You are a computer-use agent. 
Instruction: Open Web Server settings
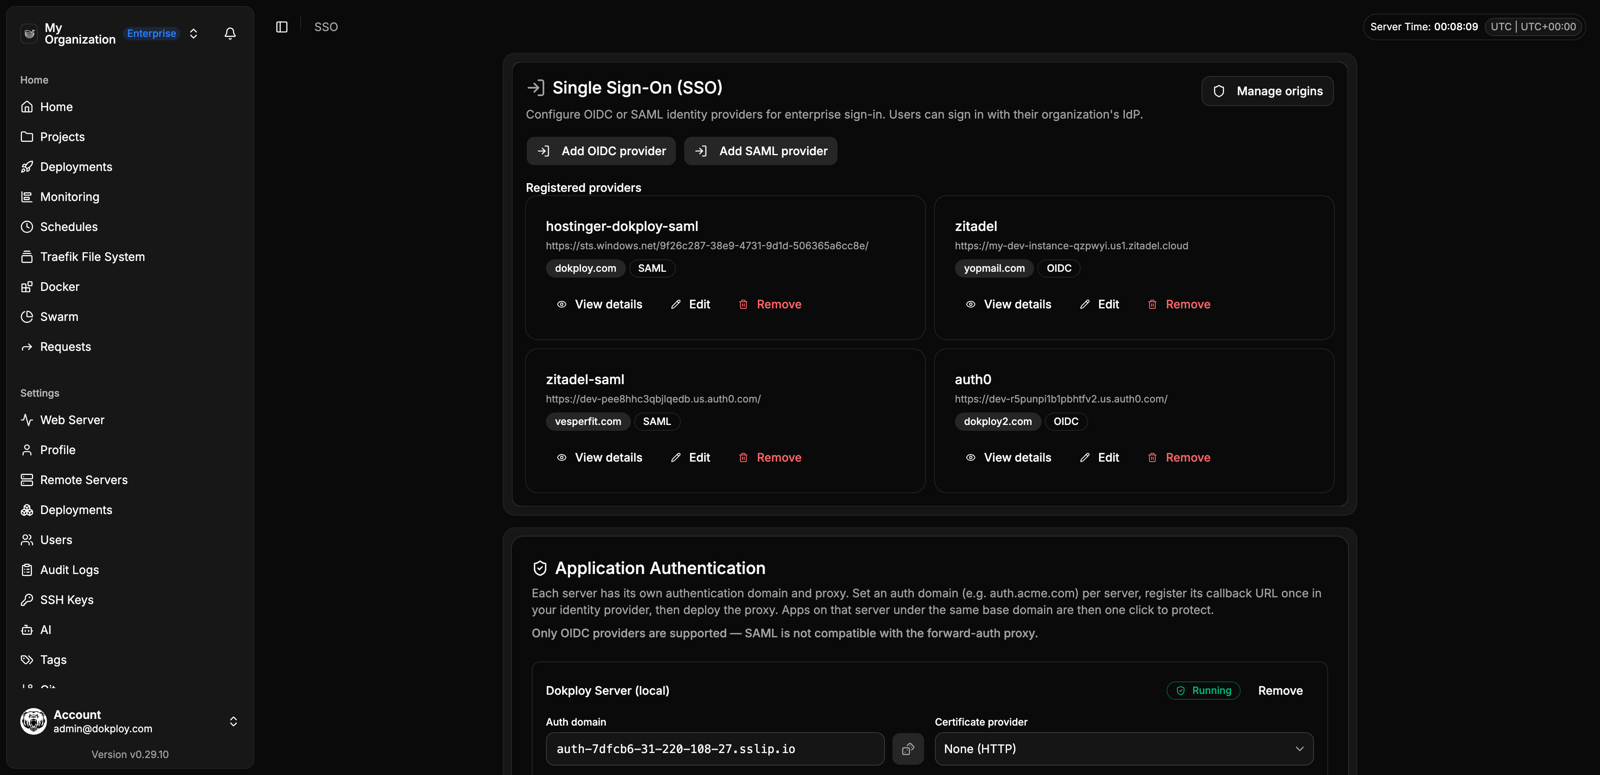coord(130,420)
